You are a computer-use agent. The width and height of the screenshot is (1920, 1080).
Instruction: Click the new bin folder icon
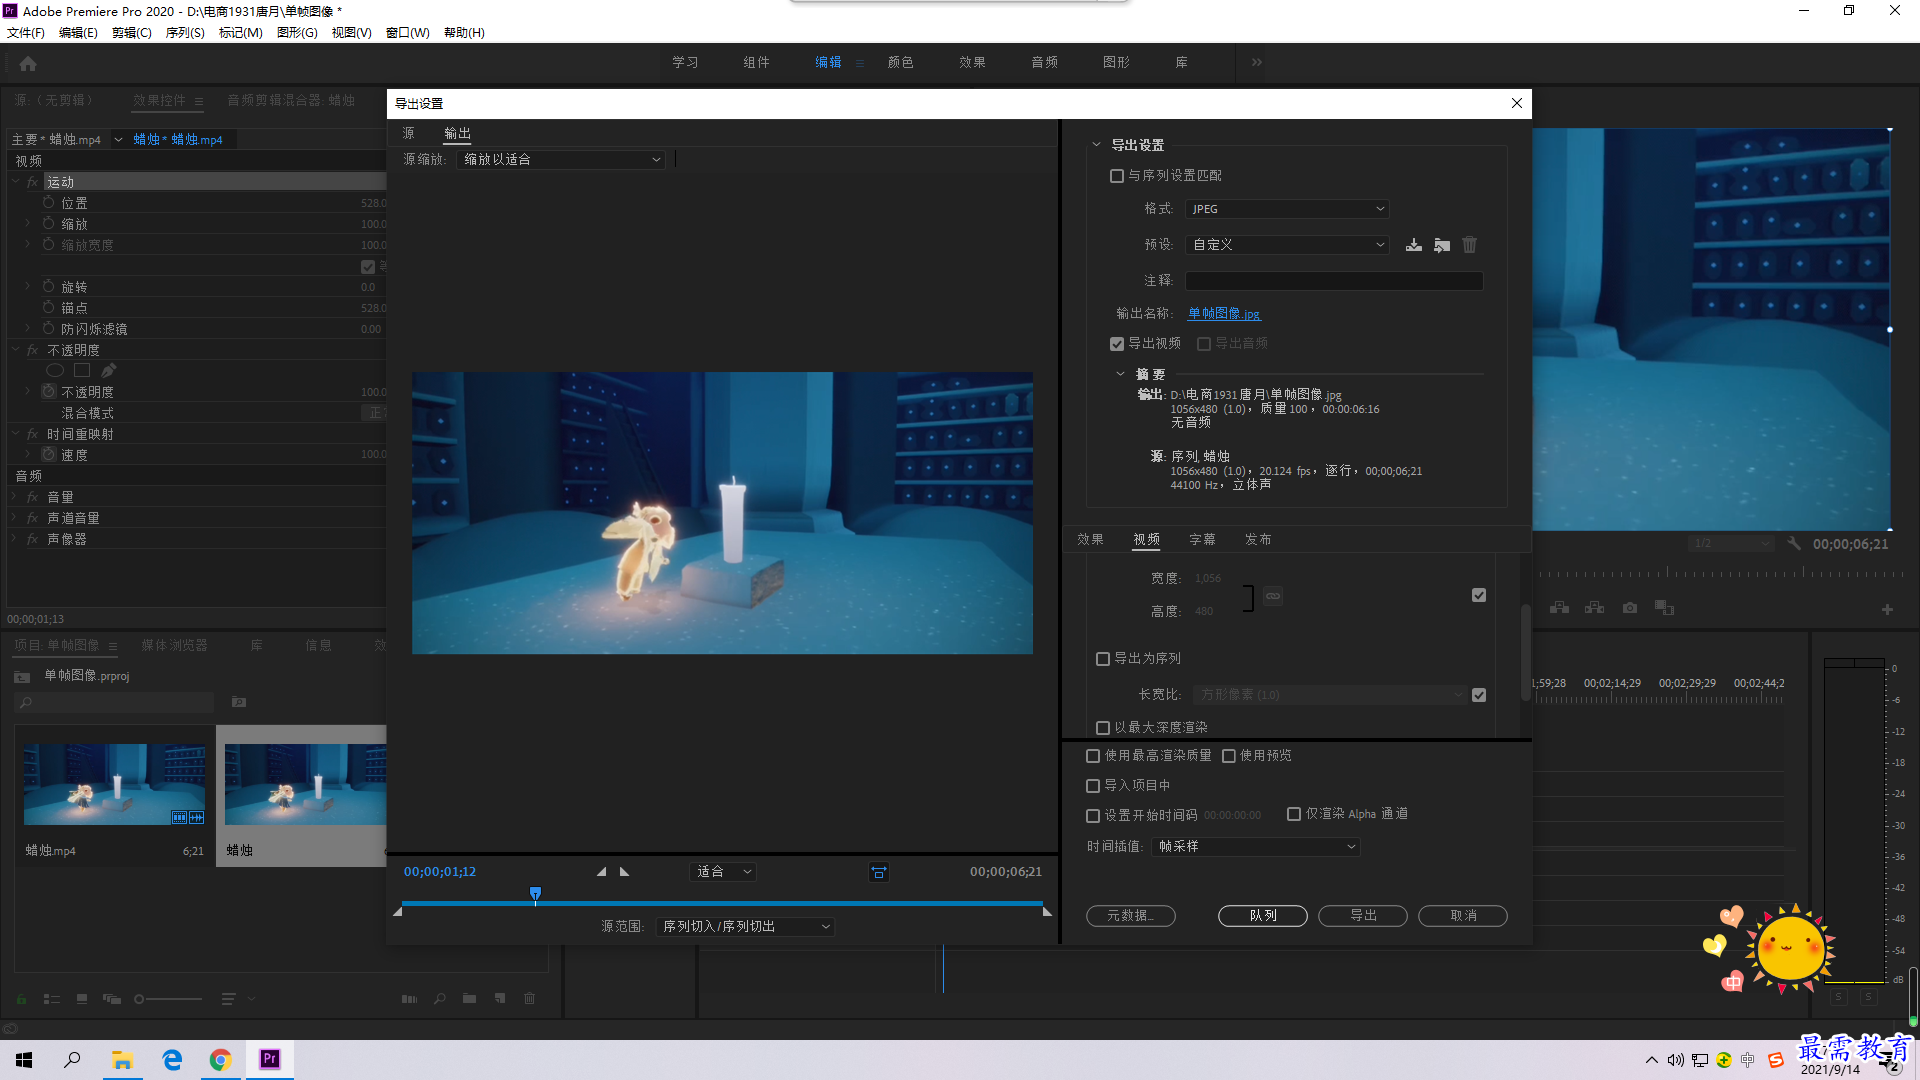click(x=469, y=998)
